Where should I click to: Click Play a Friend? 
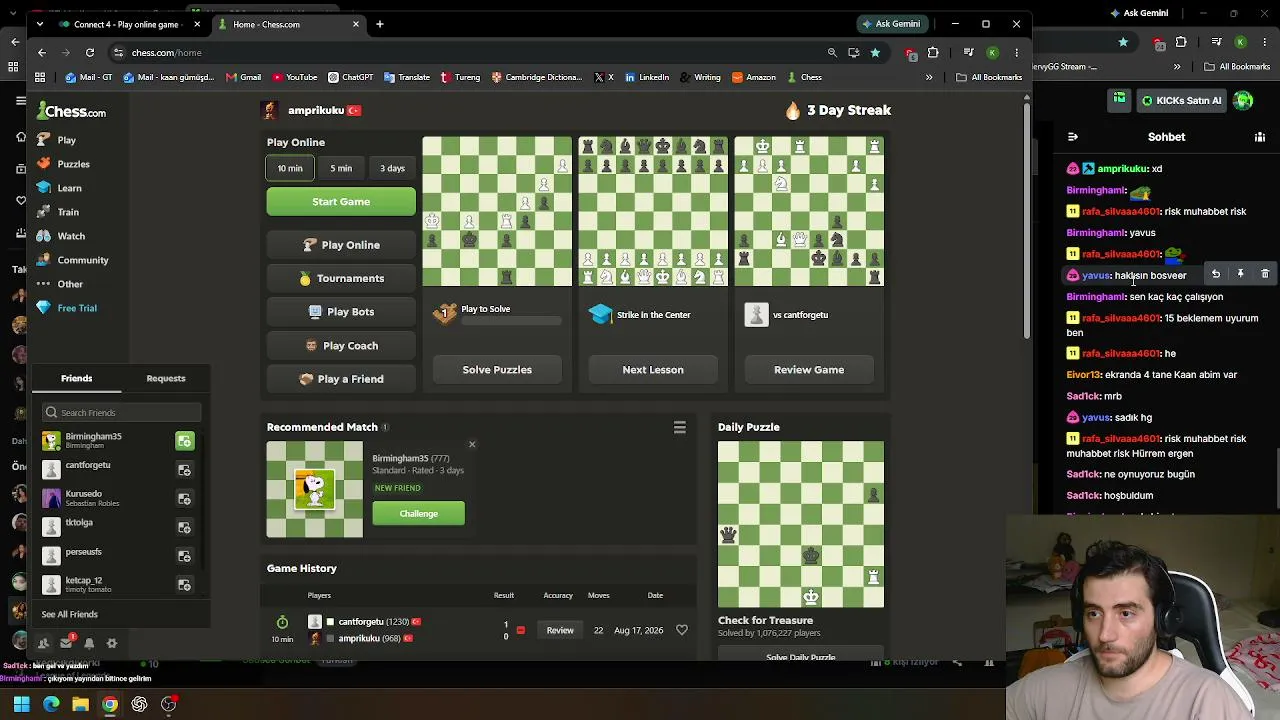tap(341, 379)
